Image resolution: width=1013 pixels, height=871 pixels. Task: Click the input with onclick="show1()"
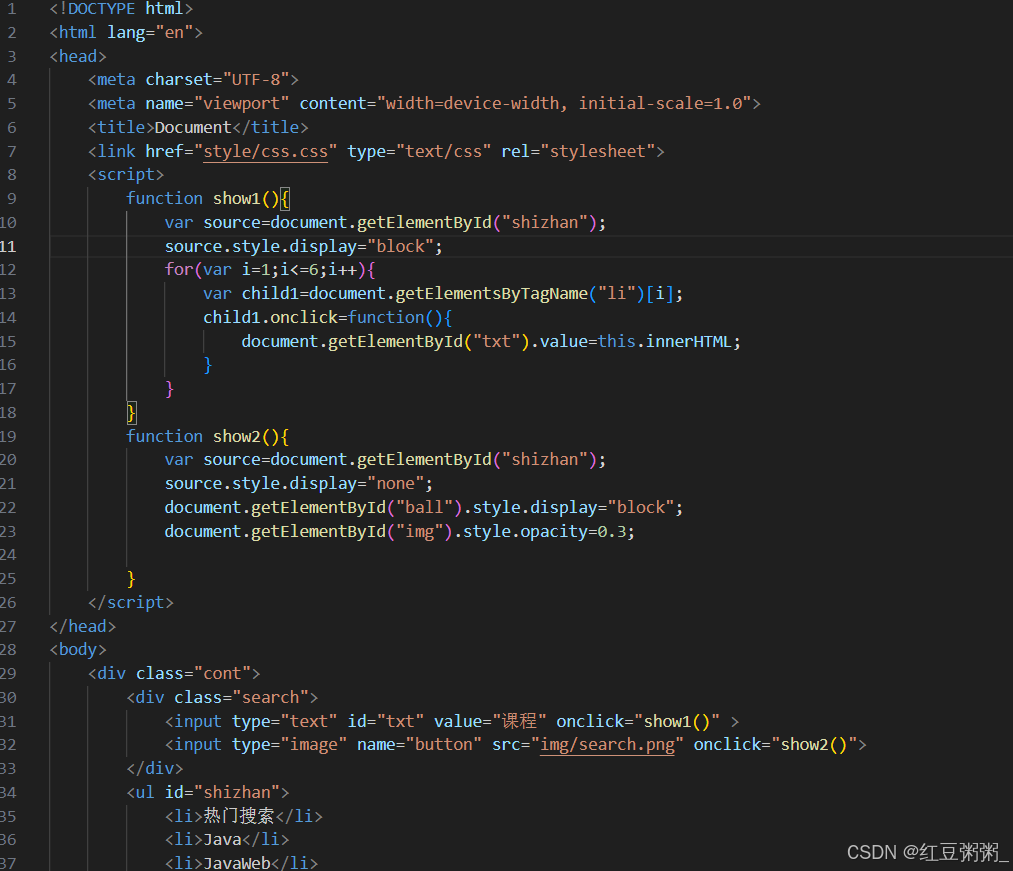(452, 721)
